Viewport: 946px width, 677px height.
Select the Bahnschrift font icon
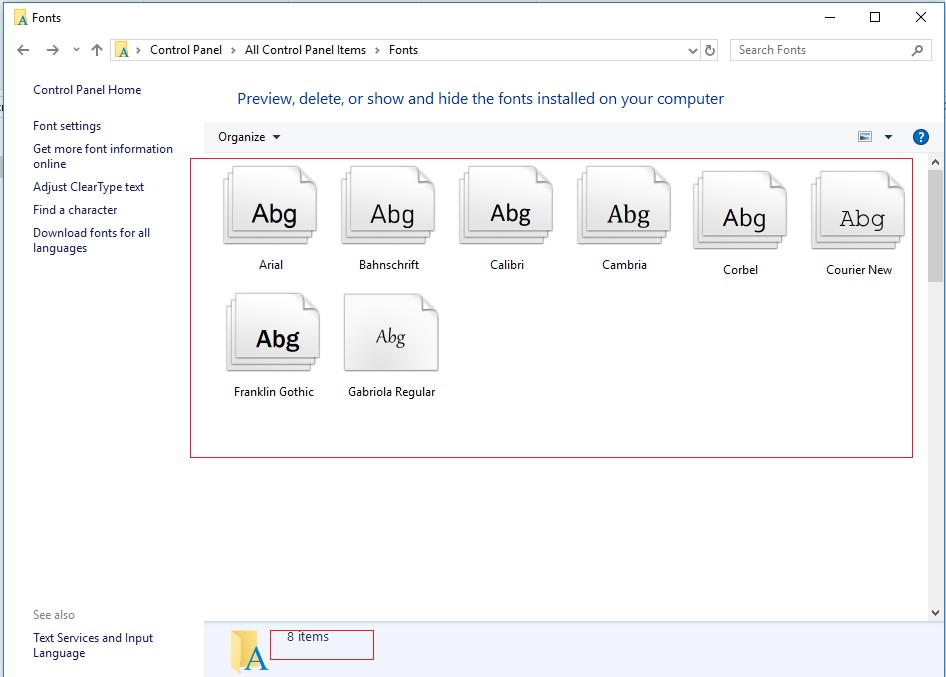click(389, 209)
